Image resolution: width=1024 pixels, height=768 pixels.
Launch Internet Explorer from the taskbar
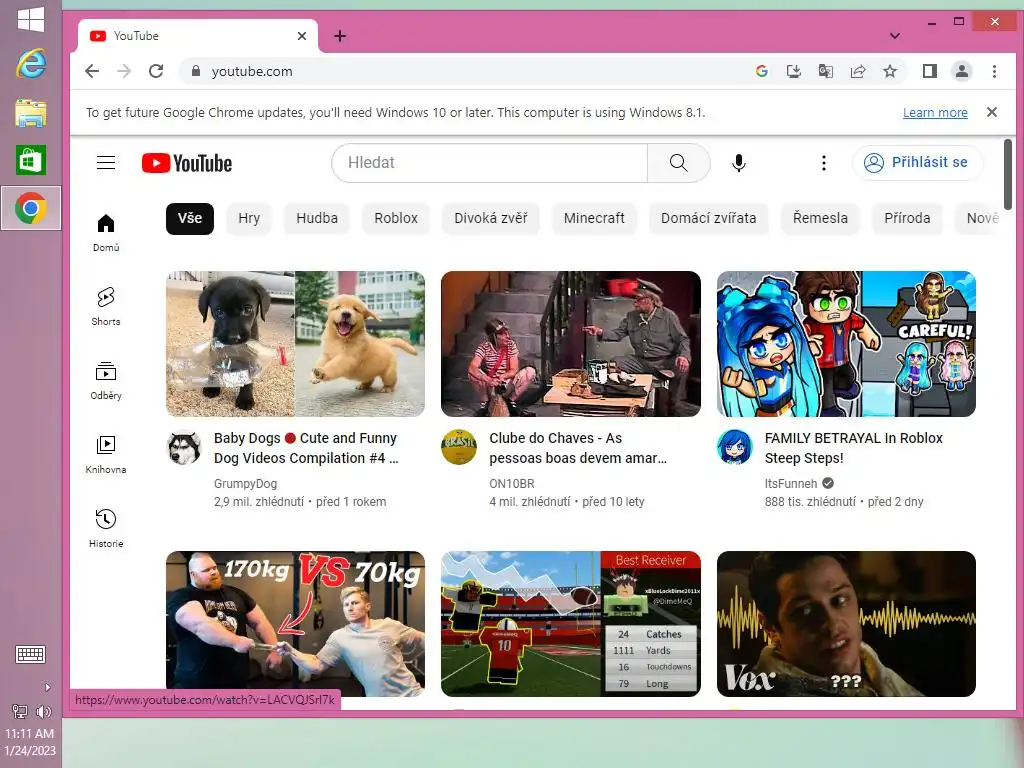point(31,63)
